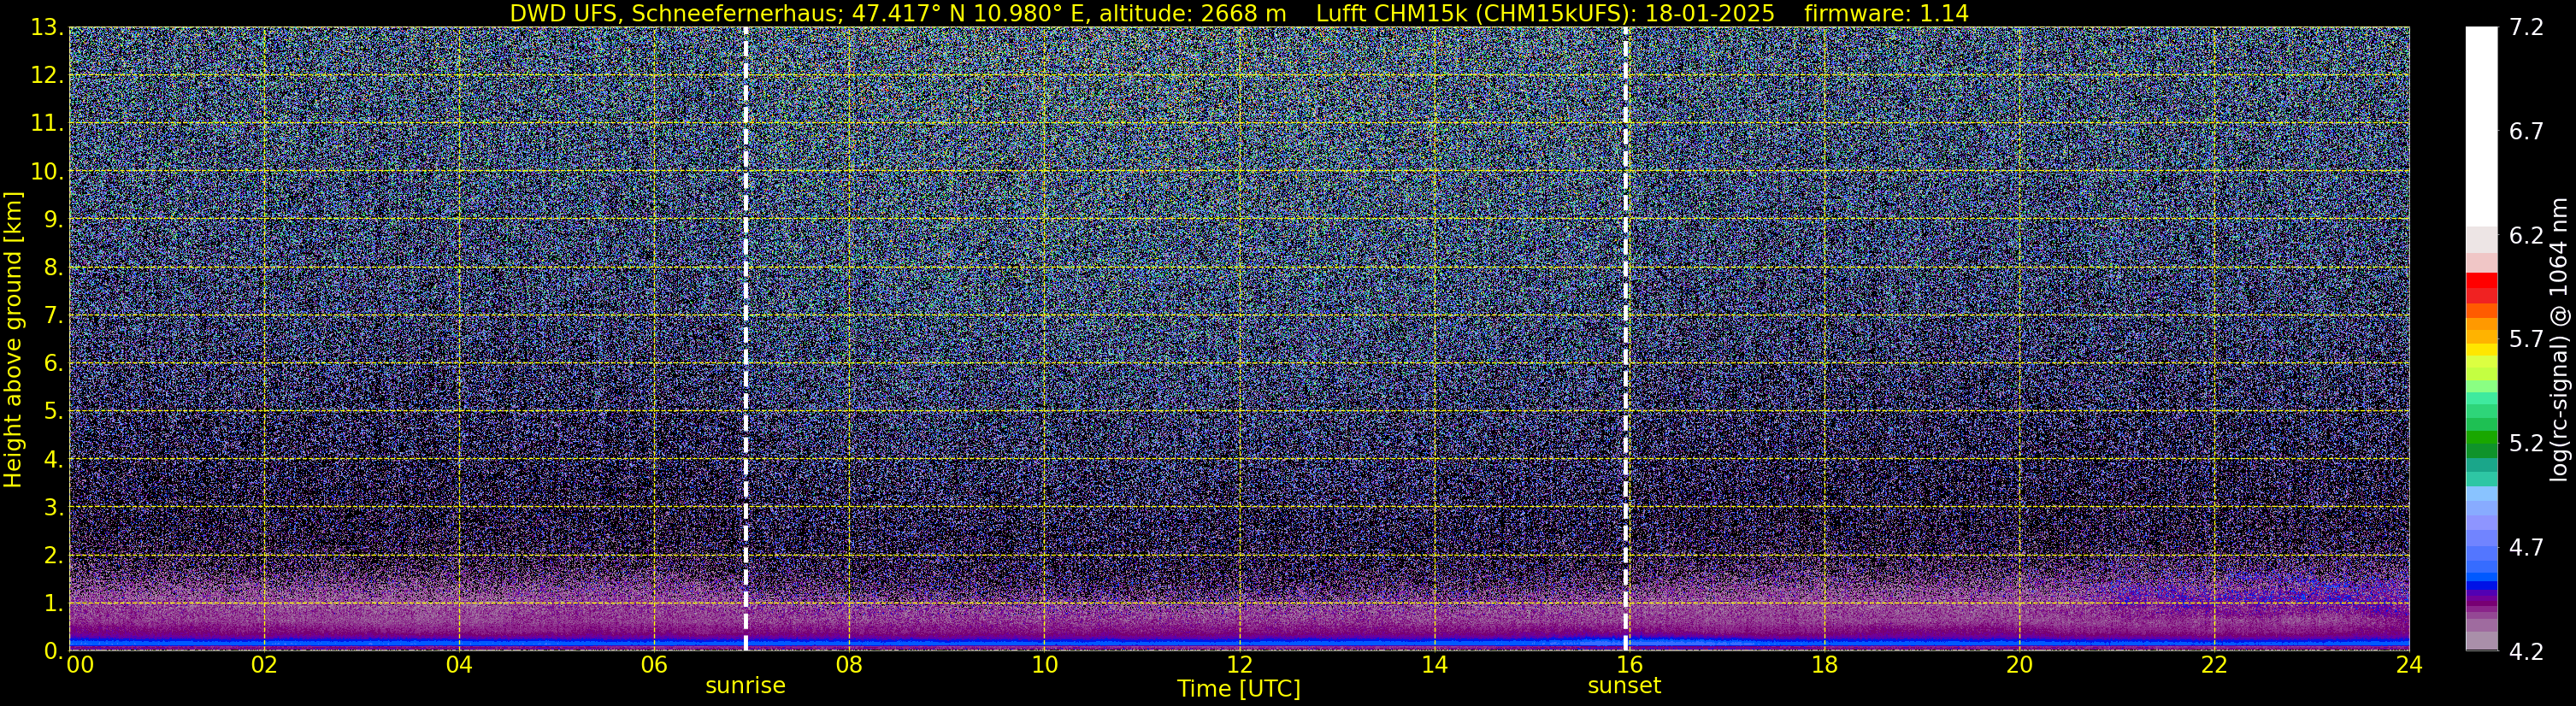The image size is (2576, 706).
Task: Click the faint blue layer near 22 UTC
Action: click(x=2260, y=588)
